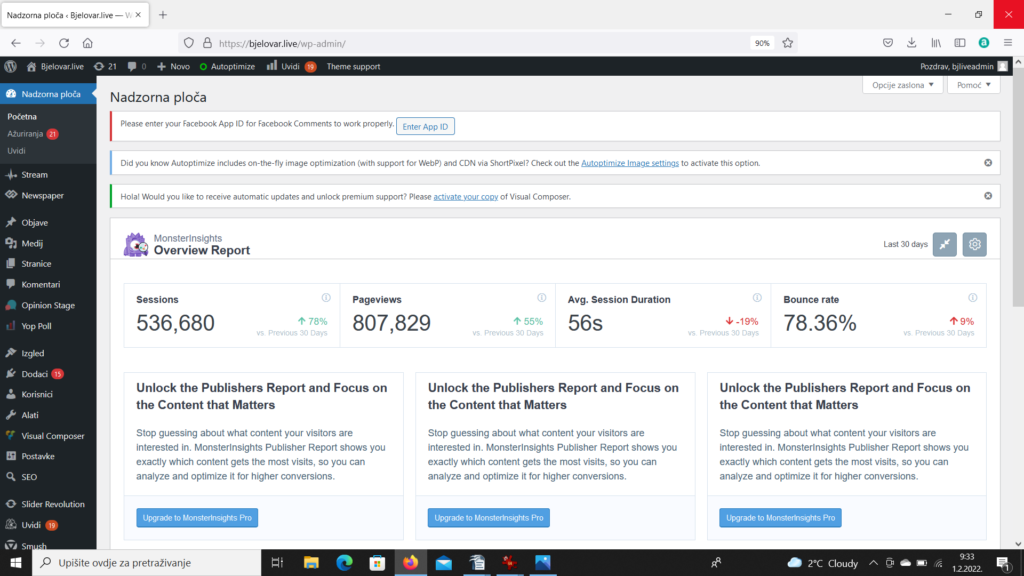
Task: Open Yop Poll sidebar menu
Action: point(48,326)
